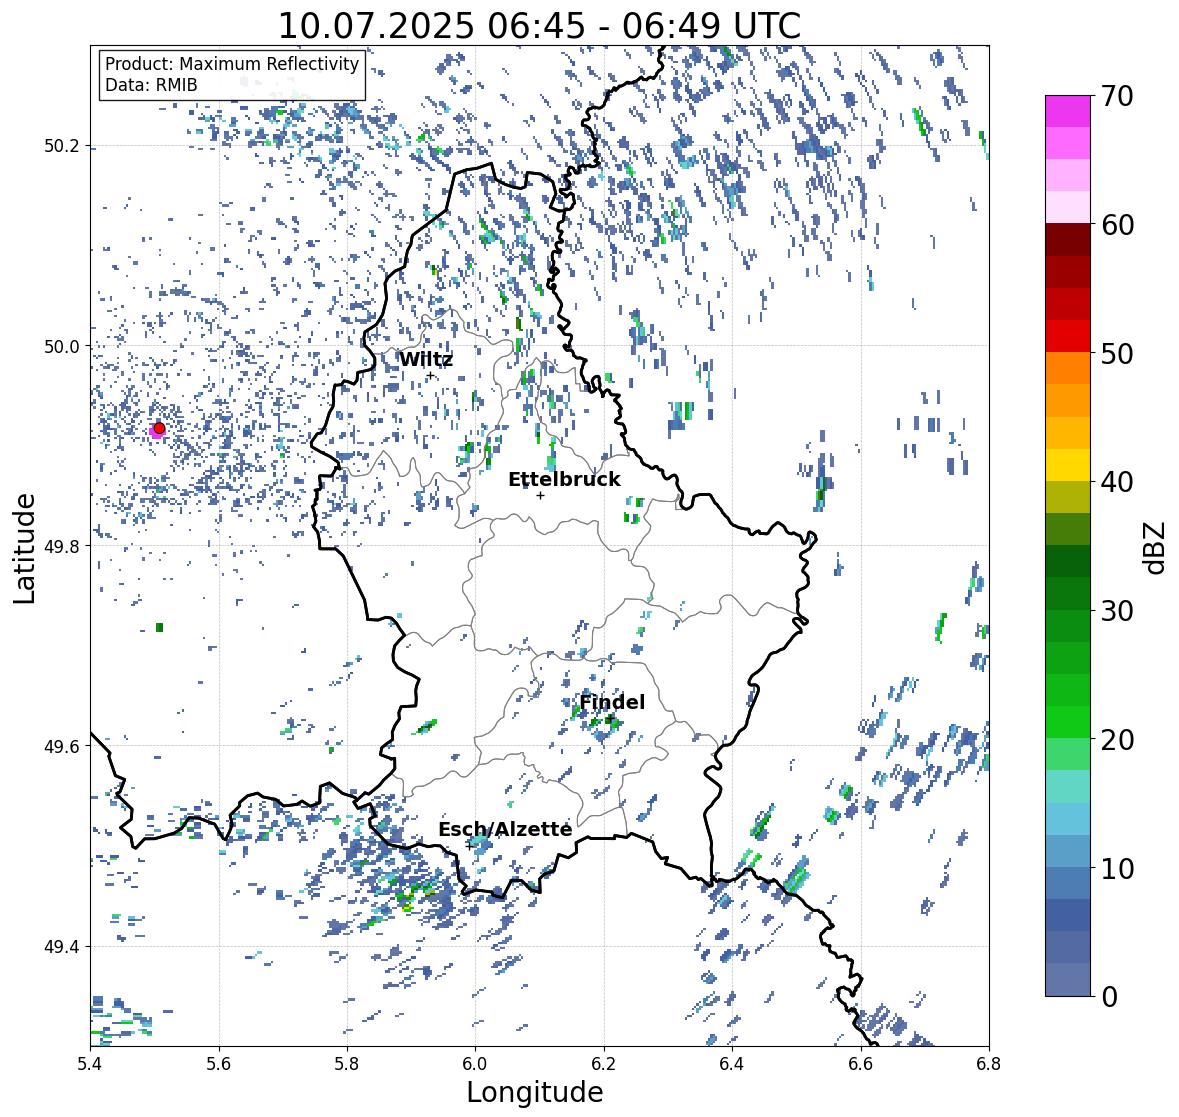Click the red radar marker dot
The width and height of the screenshot is (1179, 1117).
[x=159, y=428]
